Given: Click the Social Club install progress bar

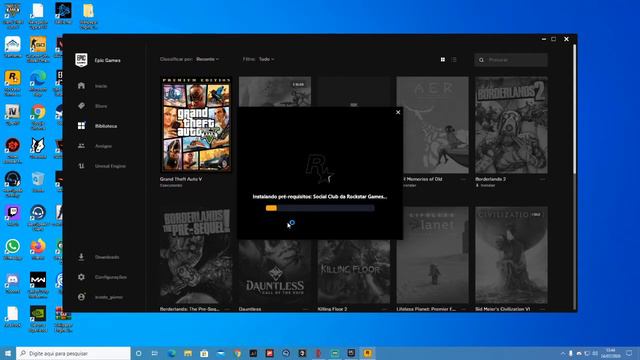Looking at the screenshot, I should coord(320,208).
